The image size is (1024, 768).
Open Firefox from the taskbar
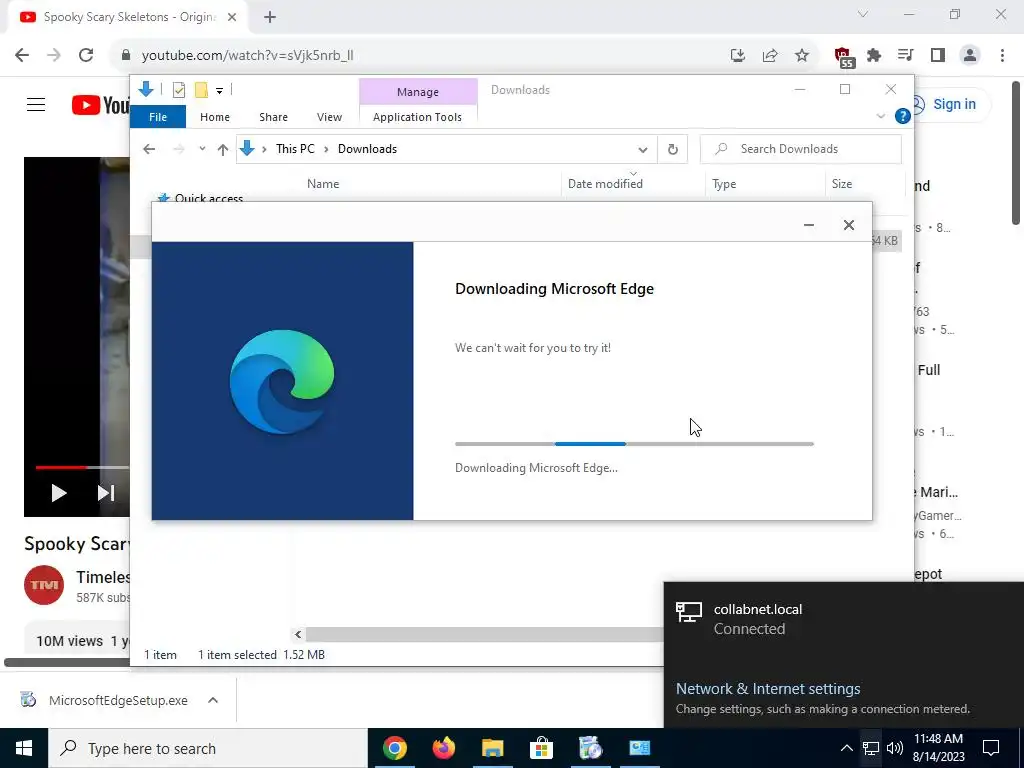coord(444,748)
